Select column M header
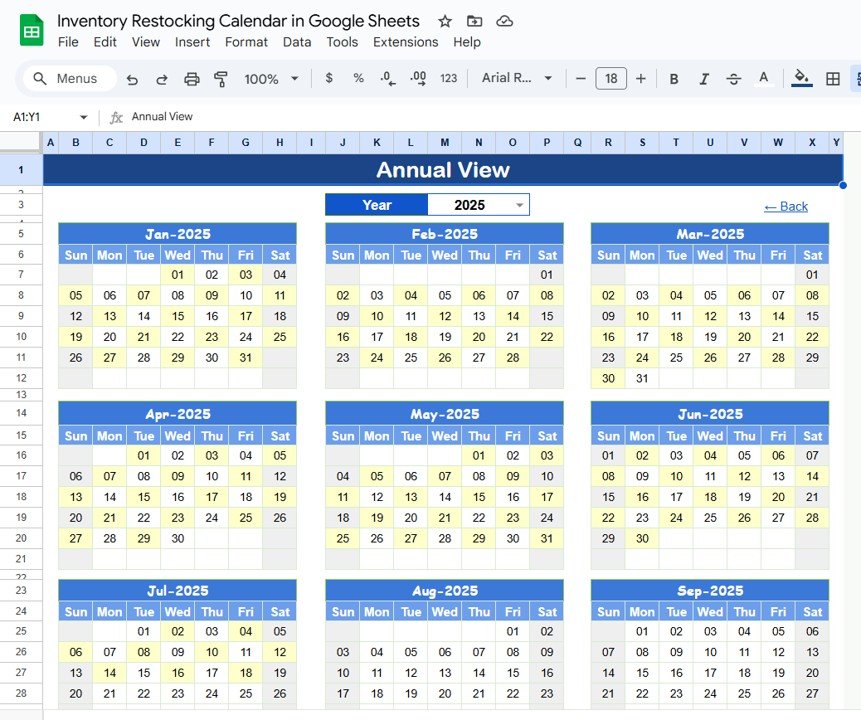Screen dimensions: 861x720 coord(445,143)
